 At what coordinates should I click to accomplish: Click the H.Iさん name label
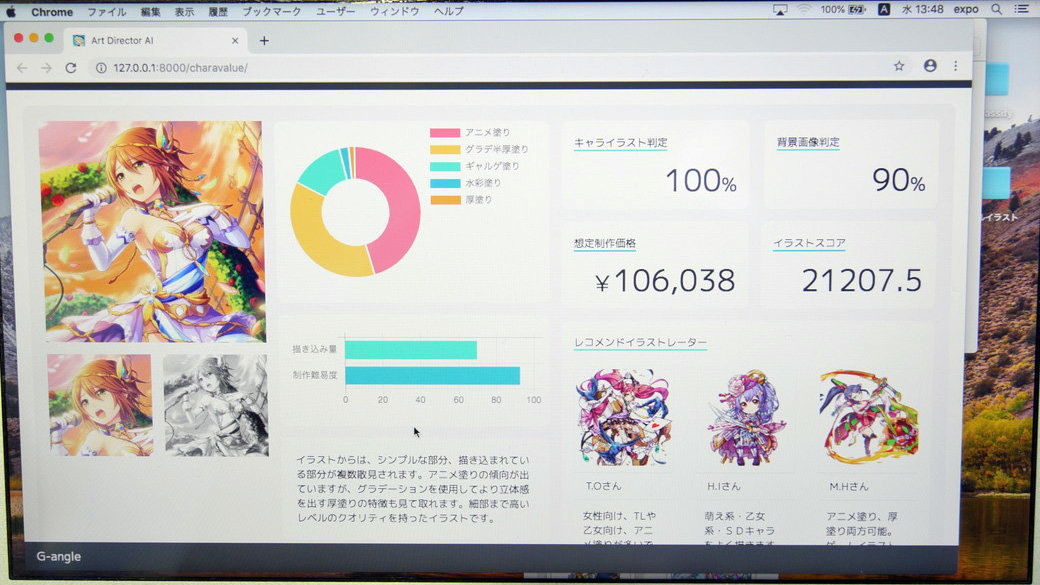coord(724,486)
